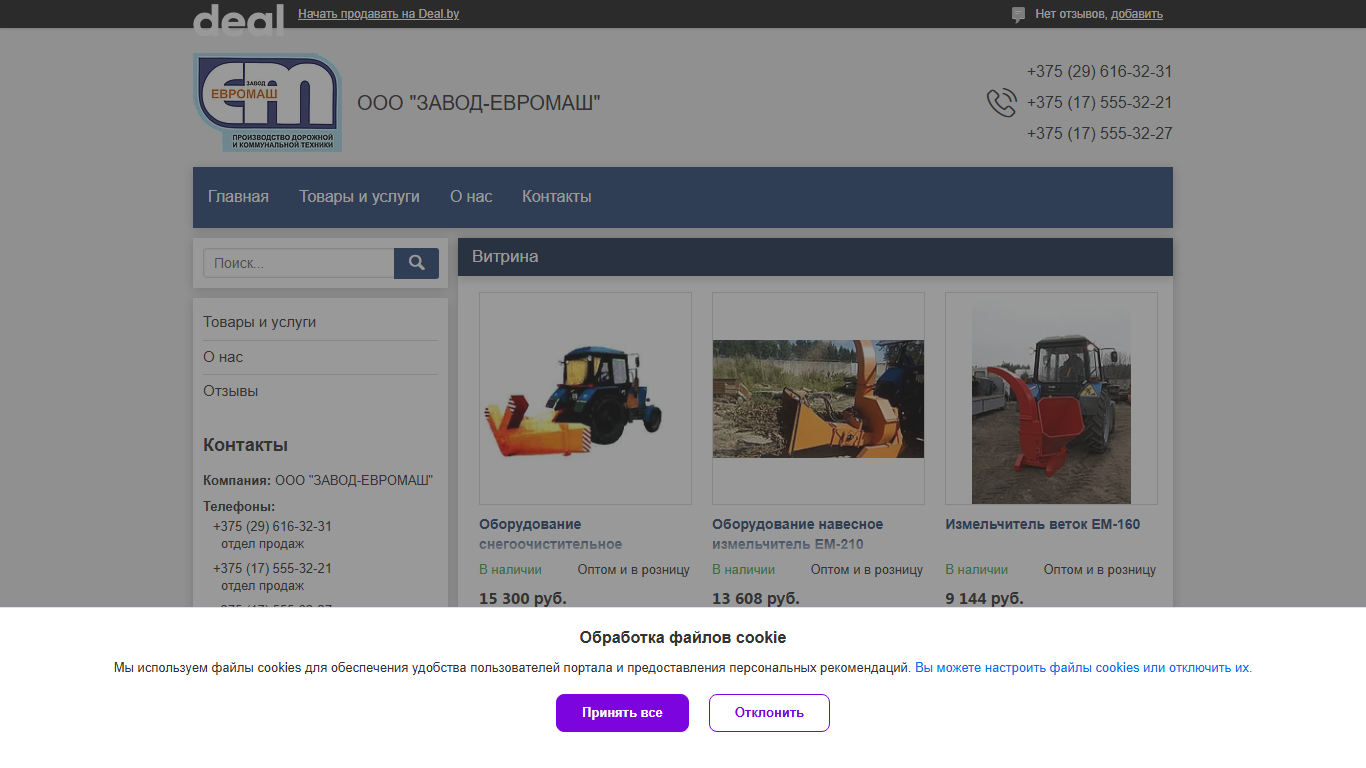Viewport: 1366px width, 768px height.
Task: Click the Обработка файлов cookie heading
Action: coord(683,638)
